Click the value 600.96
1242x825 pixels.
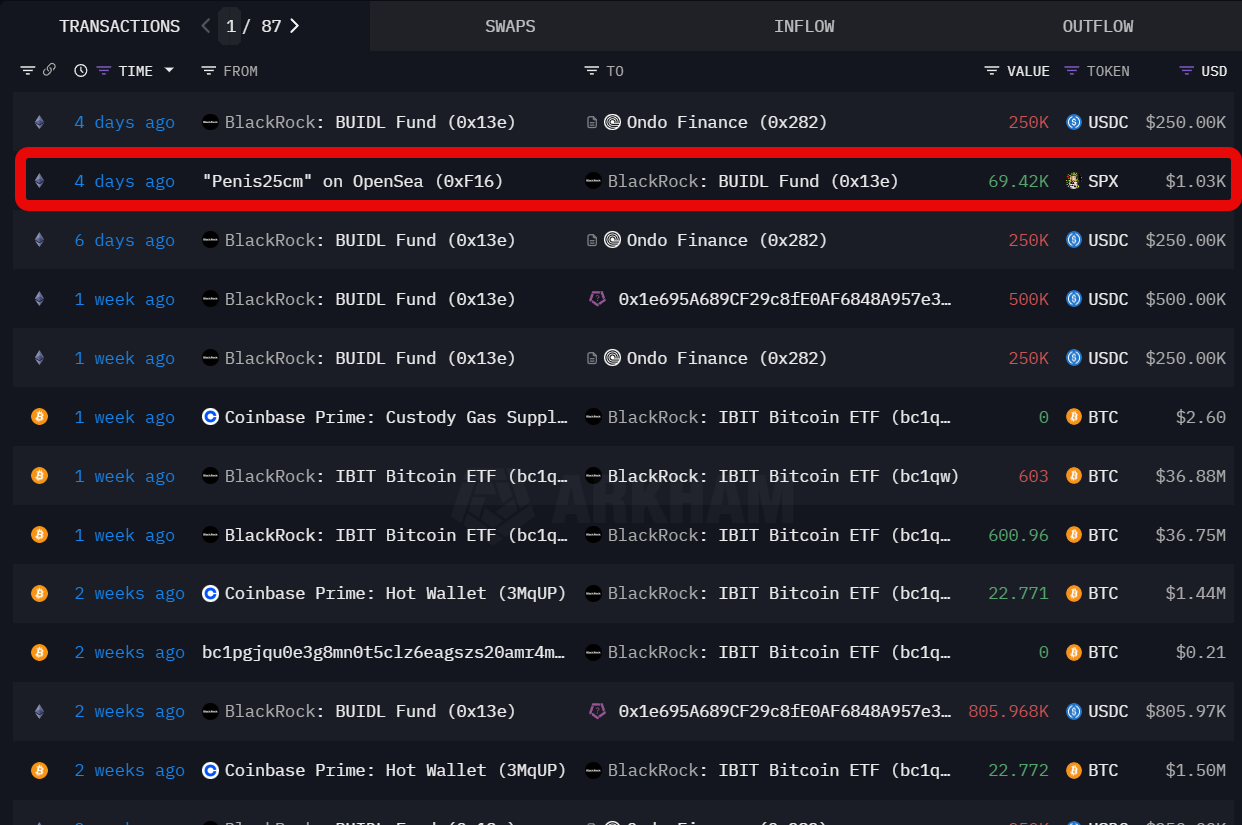[x=1018, y=535]
